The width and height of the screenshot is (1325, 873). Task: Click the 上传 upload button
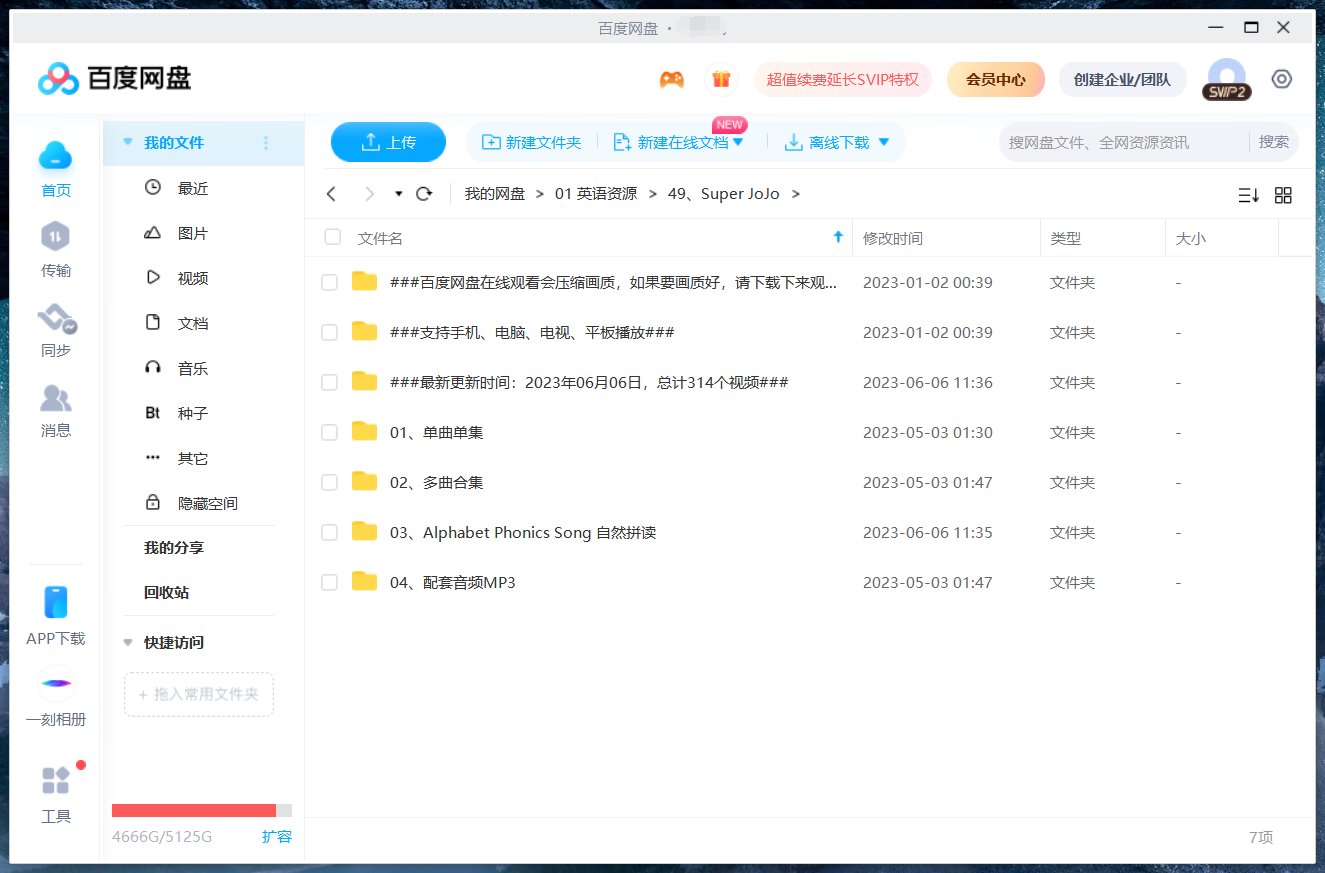(388, 142)
